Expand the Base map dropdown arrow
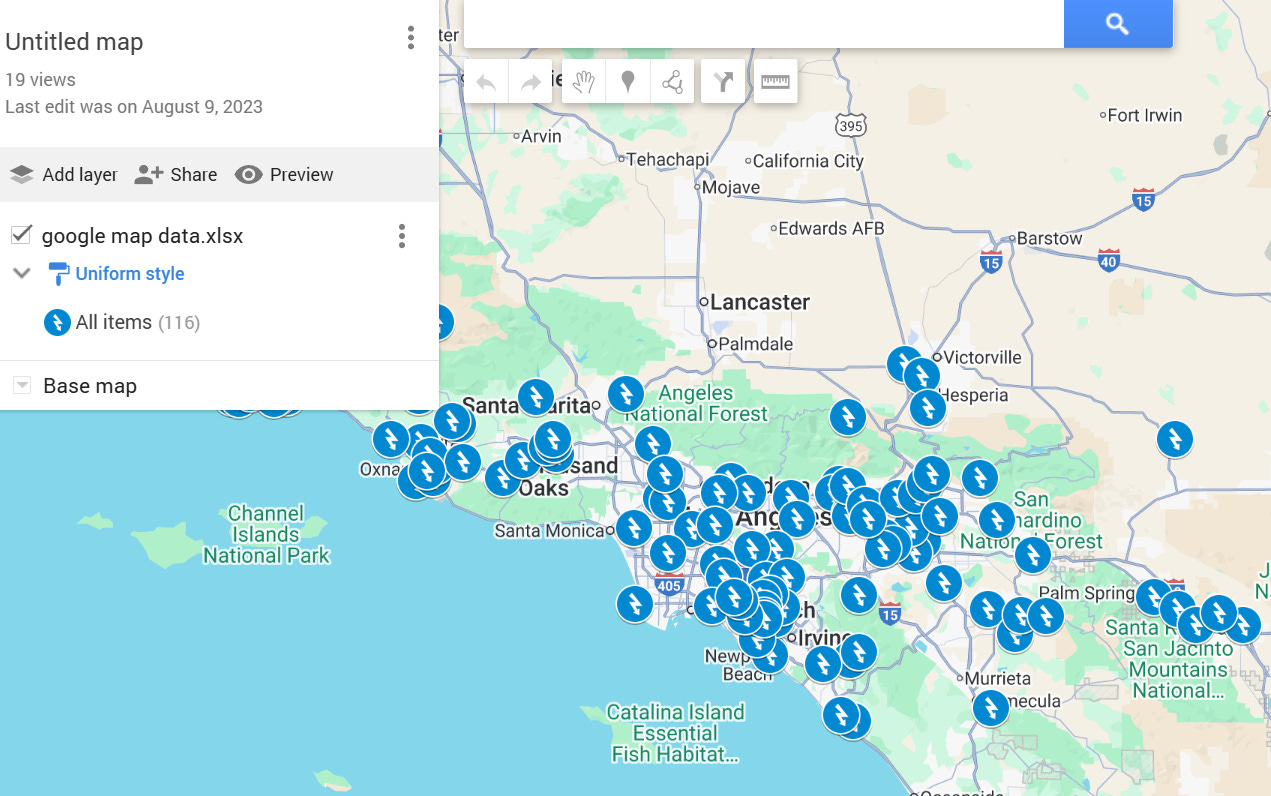The image size is (1271, 796). point(22,386)
